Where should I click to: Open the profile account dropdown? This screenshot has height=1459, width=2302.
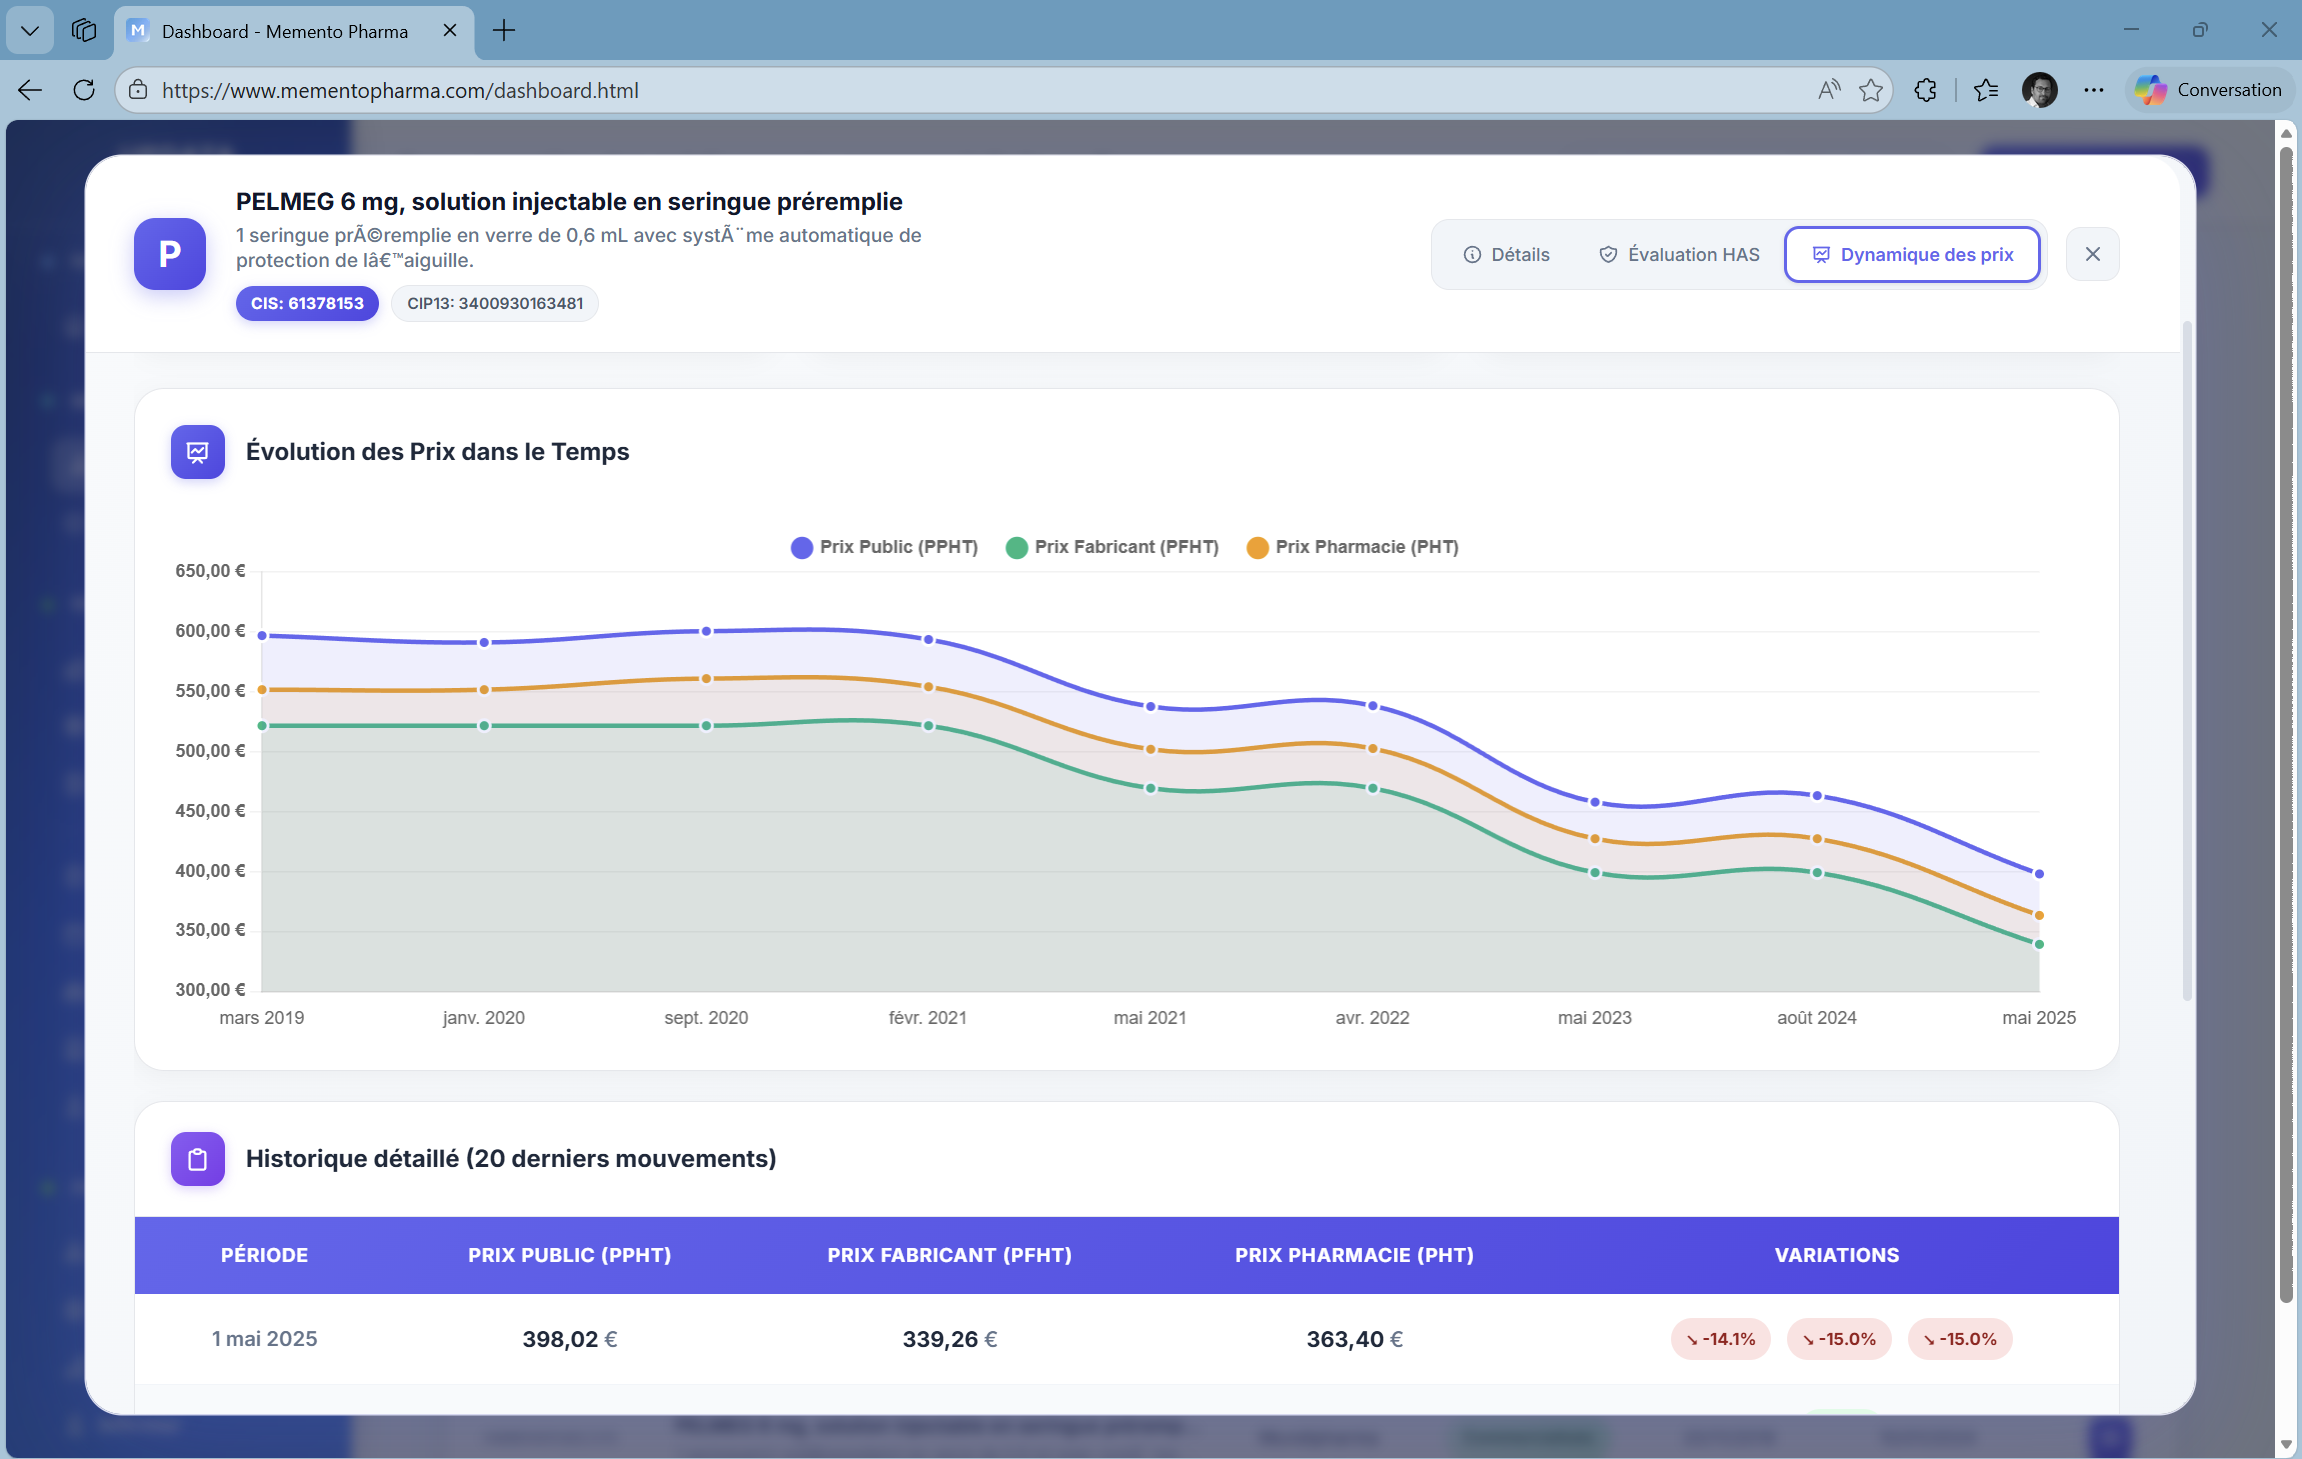pos(2040,90)
